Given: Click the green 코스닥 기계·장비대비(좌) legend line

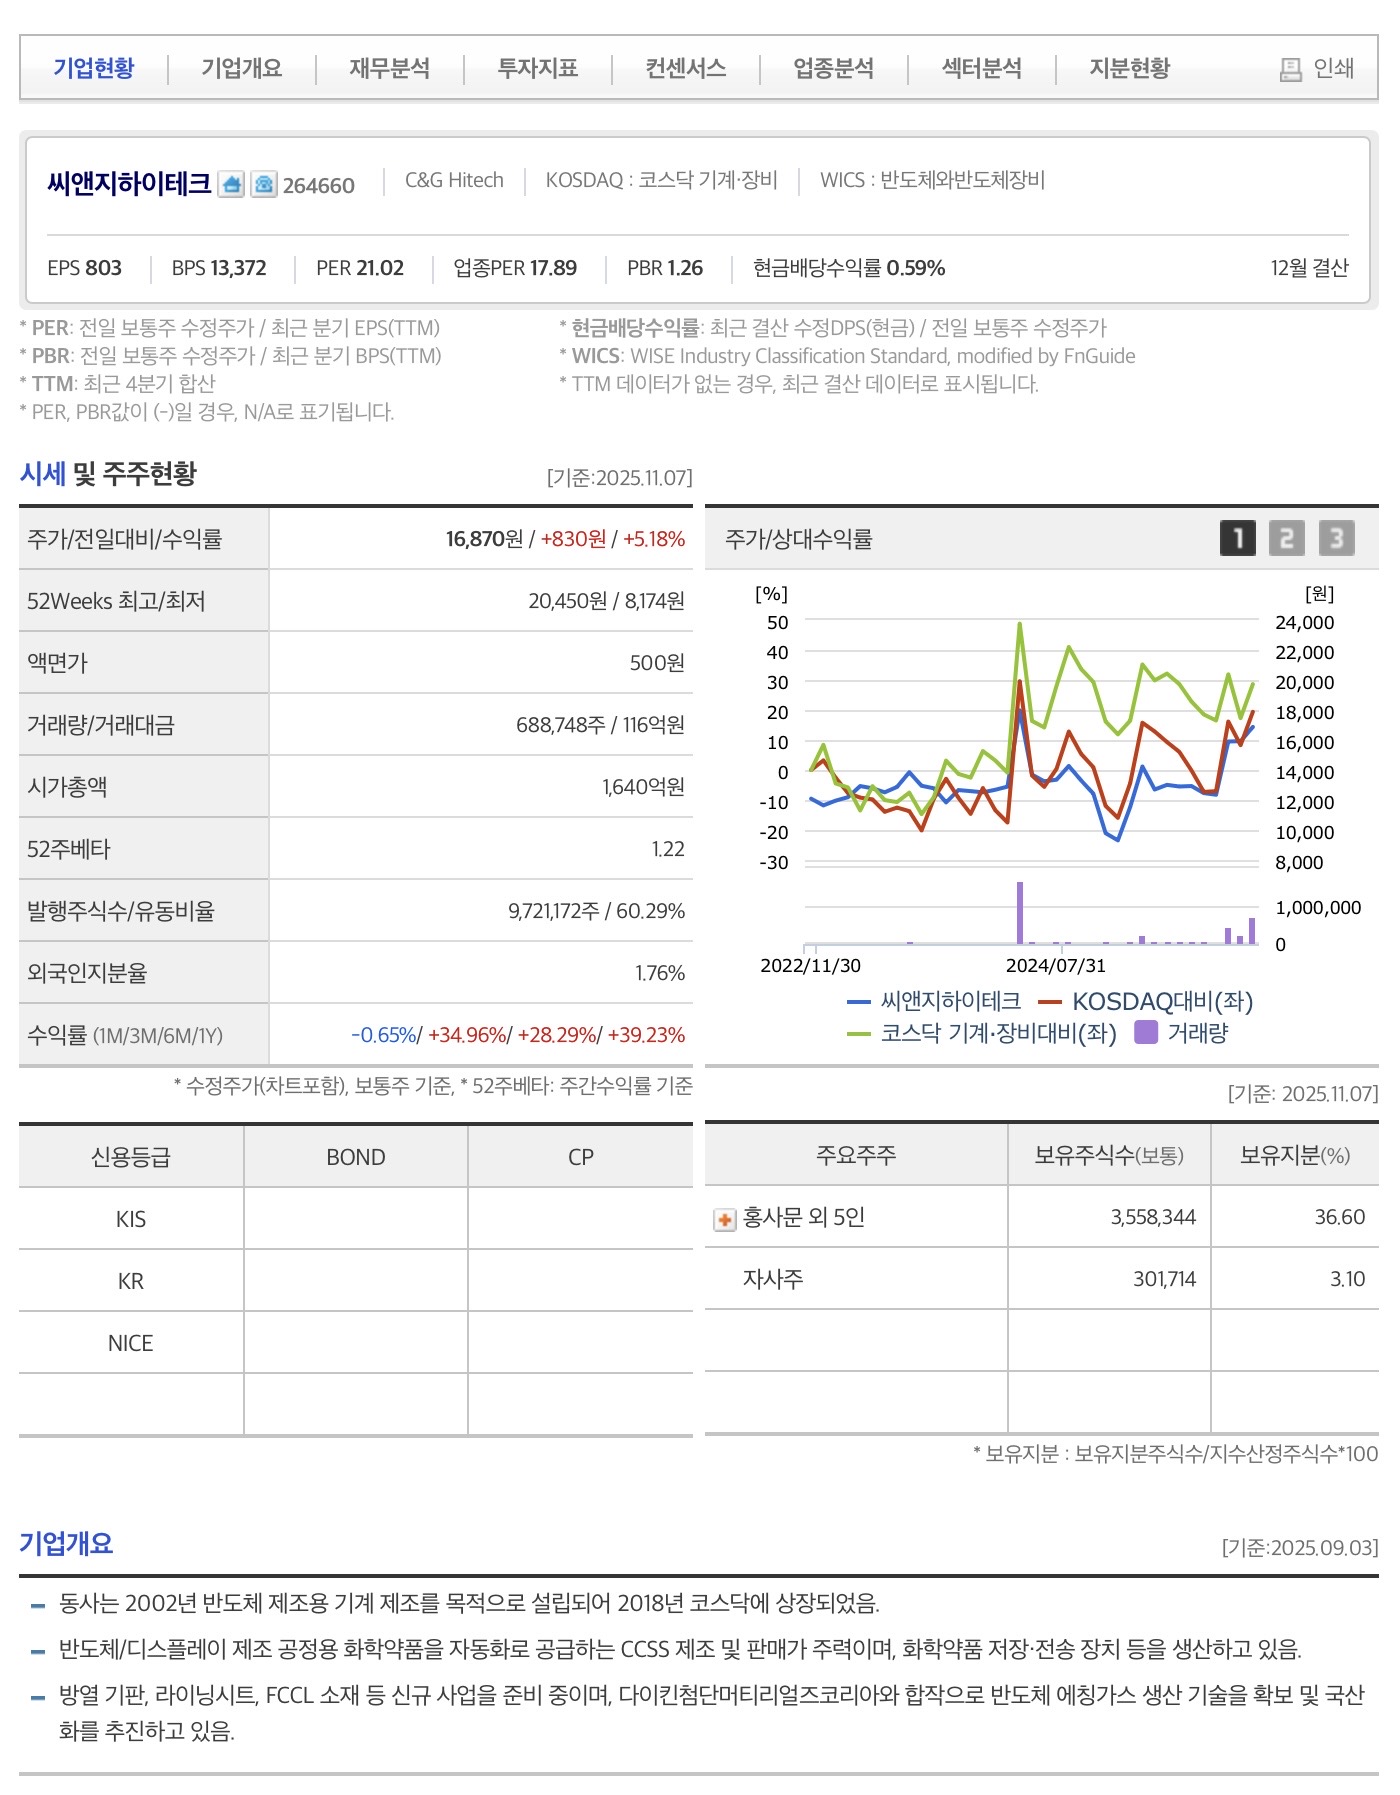Looking at the screenshot, I should 859,1034.
